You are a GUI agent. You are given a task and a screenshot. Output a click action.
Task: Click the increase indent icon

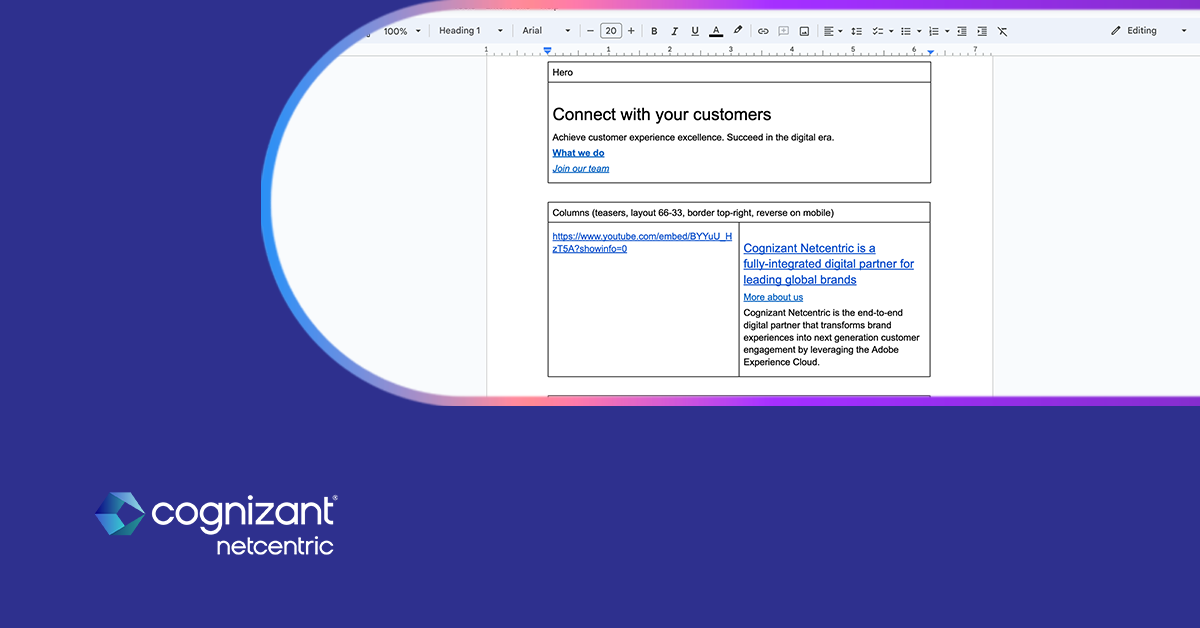pyautogui.click(x=982, y=31)
